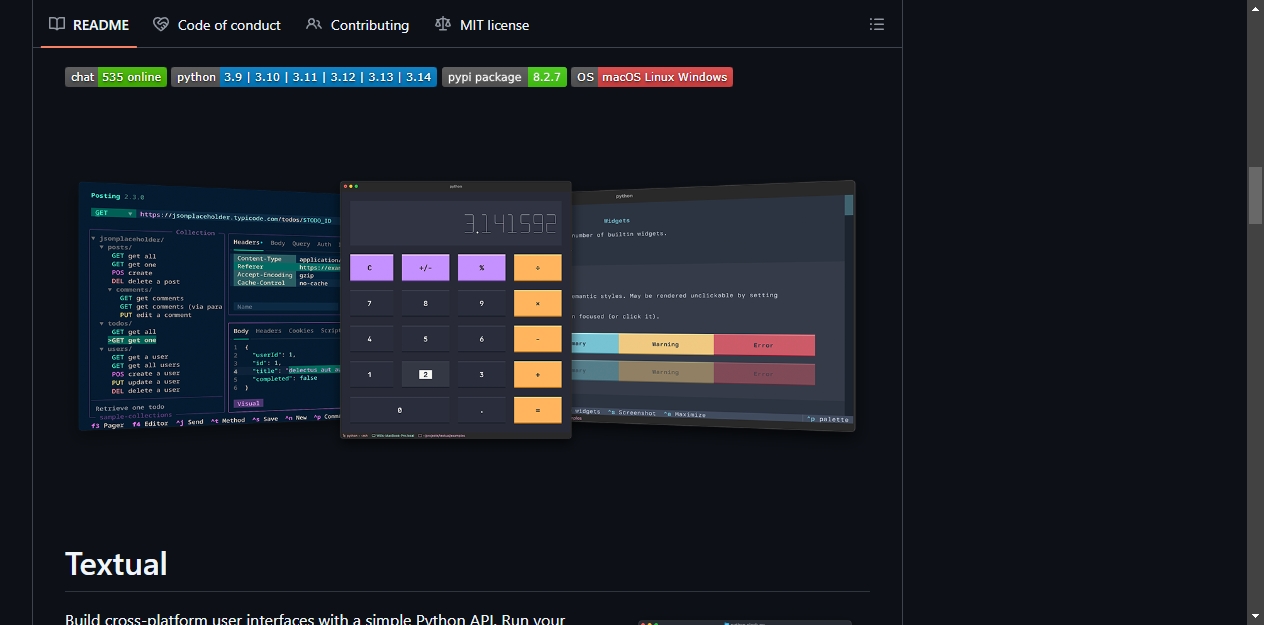This screenshot has width=1264, height=625.
Task: Click the page vertical scrollbar thumb
Action: point(1256,195)
